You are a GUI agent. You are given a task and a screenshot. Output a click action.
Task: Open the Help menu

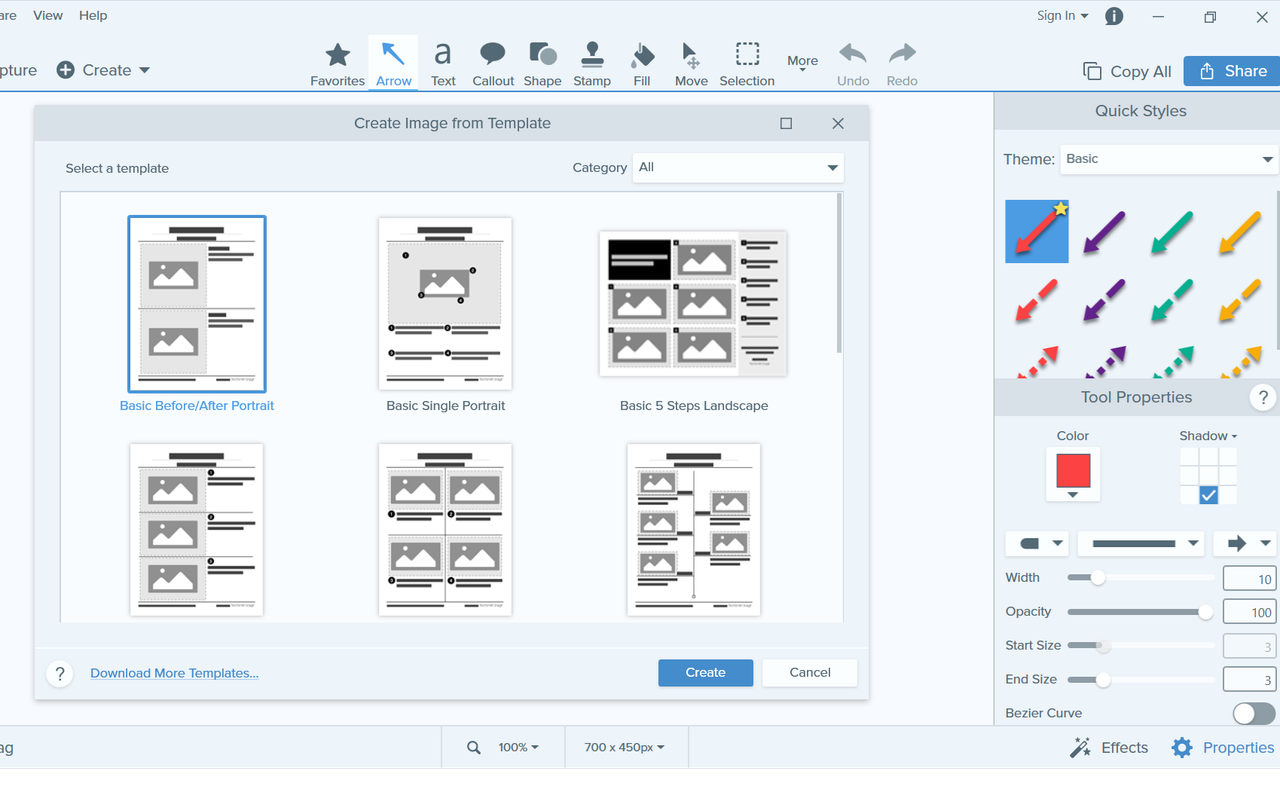(x=93, y=15)
